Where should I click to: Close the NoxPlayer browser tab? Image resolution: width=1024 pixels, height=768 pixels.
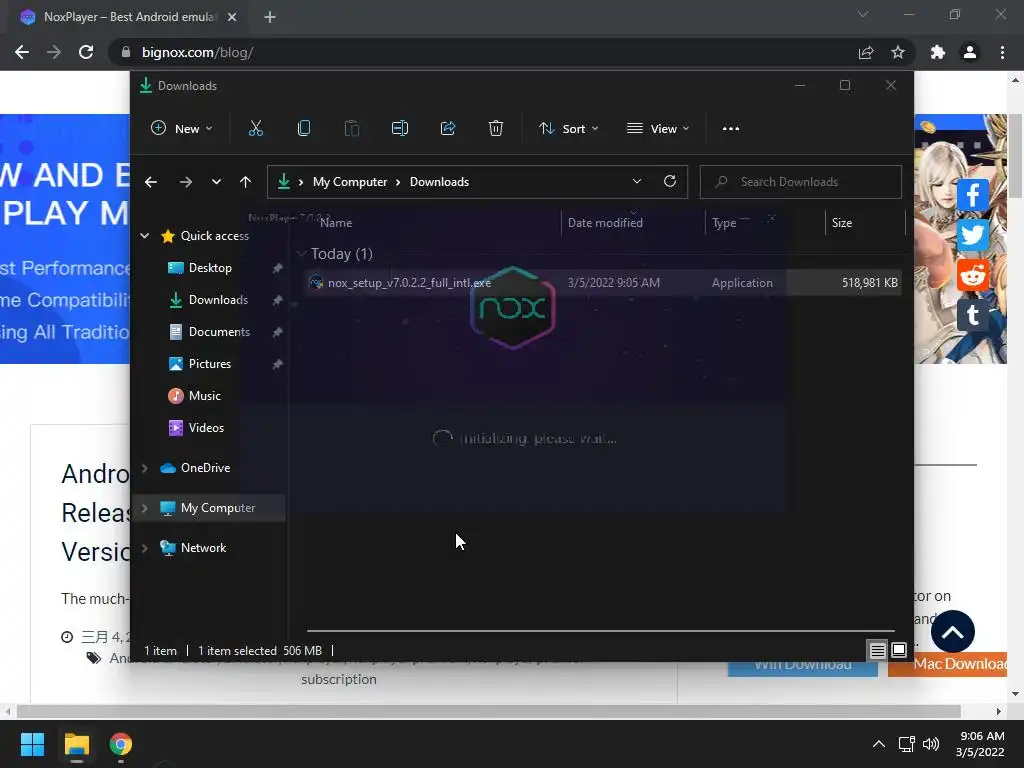click(x=232, y=17)
